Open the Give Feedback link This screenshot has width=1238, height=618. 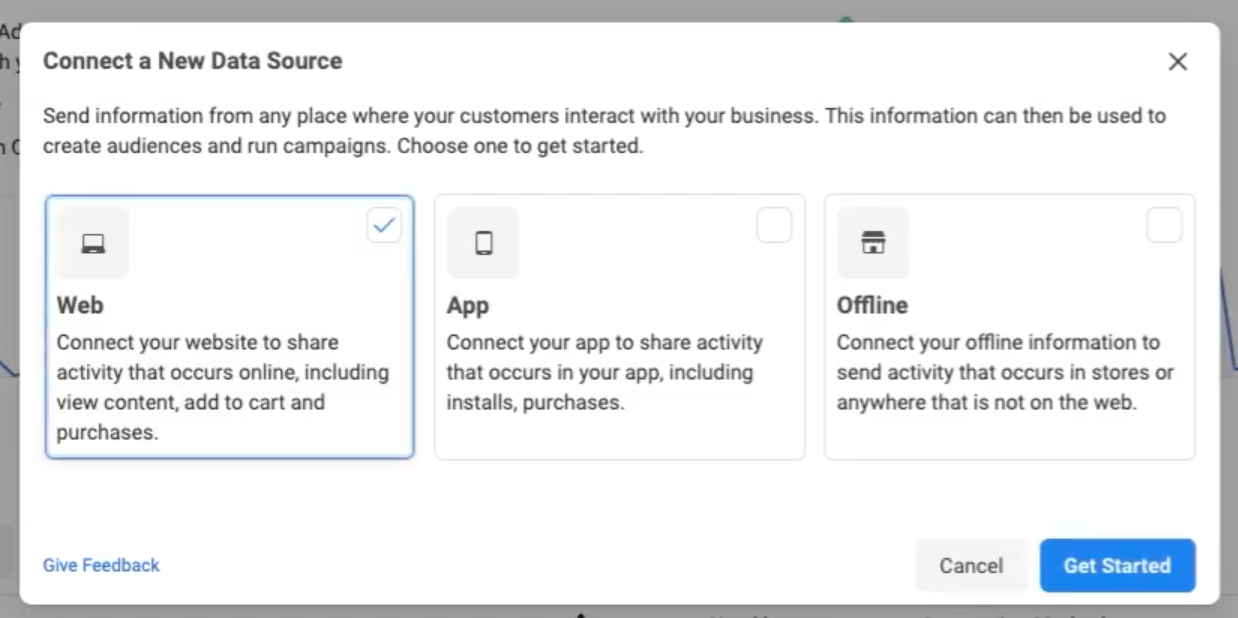pyautogui.click(x=100, y=565)
